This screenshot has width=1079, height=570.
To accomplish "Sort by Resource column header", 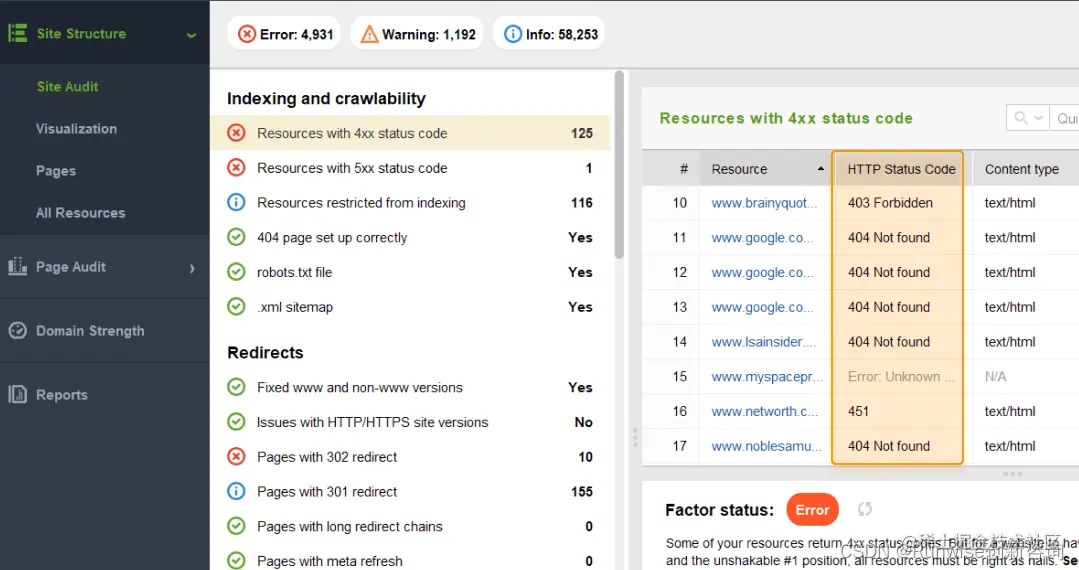I will (766, 169).
